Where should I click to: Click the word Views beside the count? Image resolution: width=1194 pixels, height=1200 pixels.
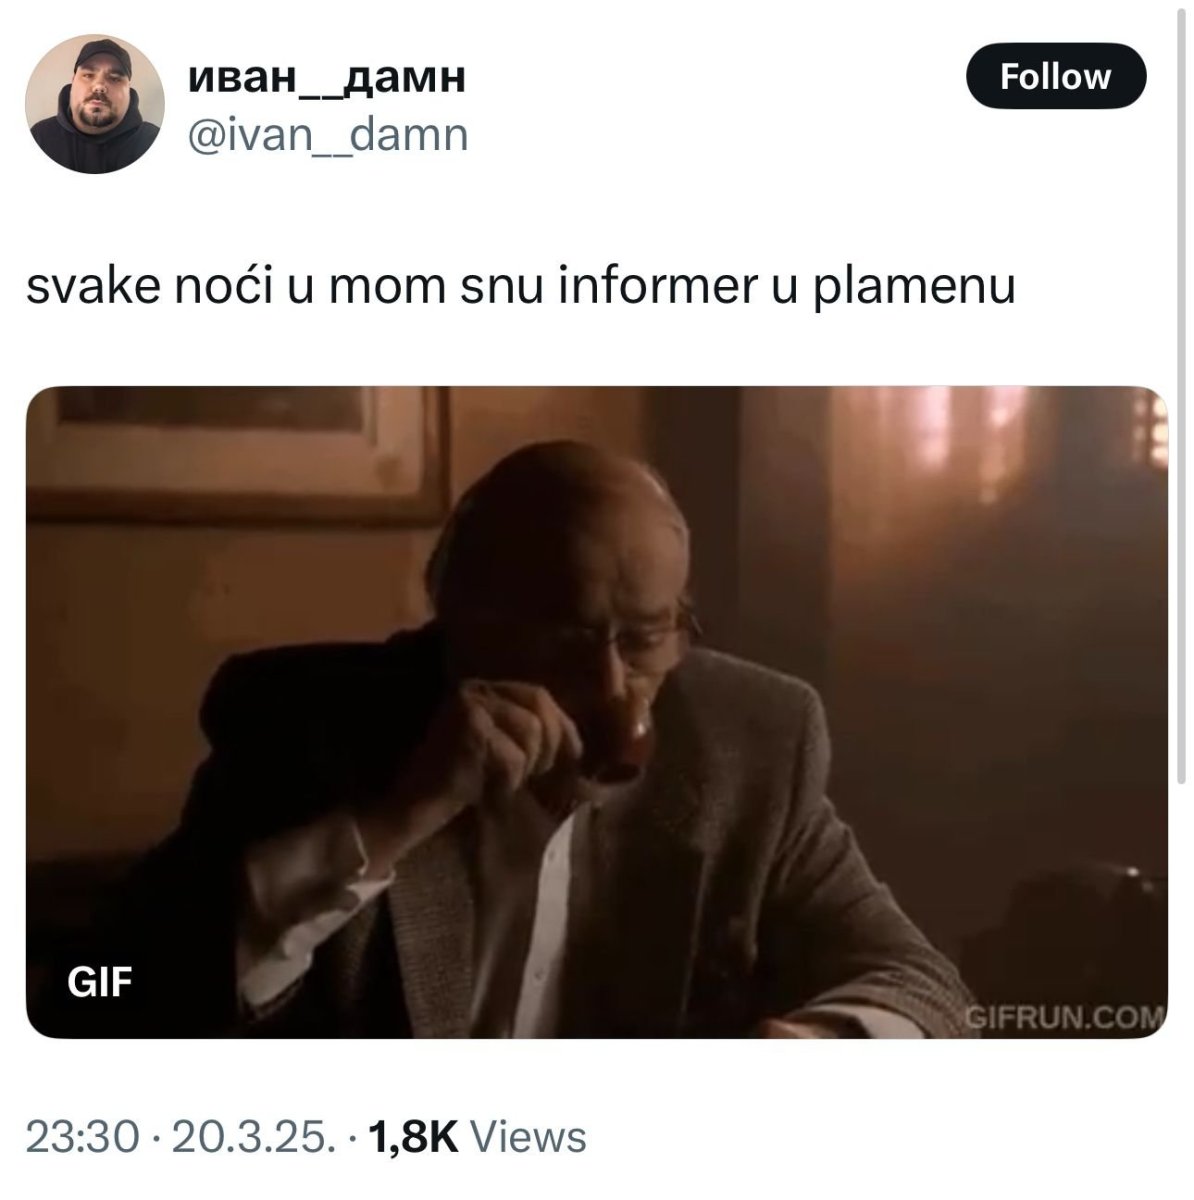coord(527,1137)
